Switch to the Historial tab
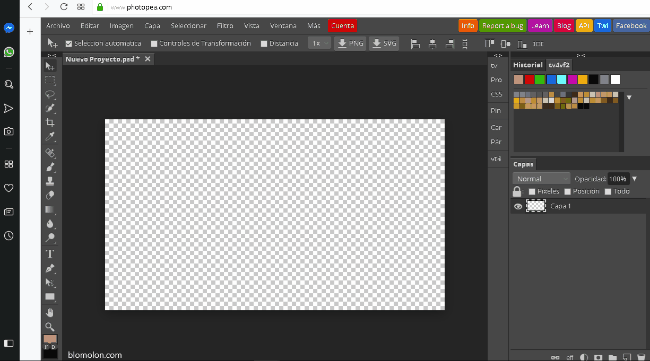The height and width of the screenshot is (361, 650). [x=528, y=65]
